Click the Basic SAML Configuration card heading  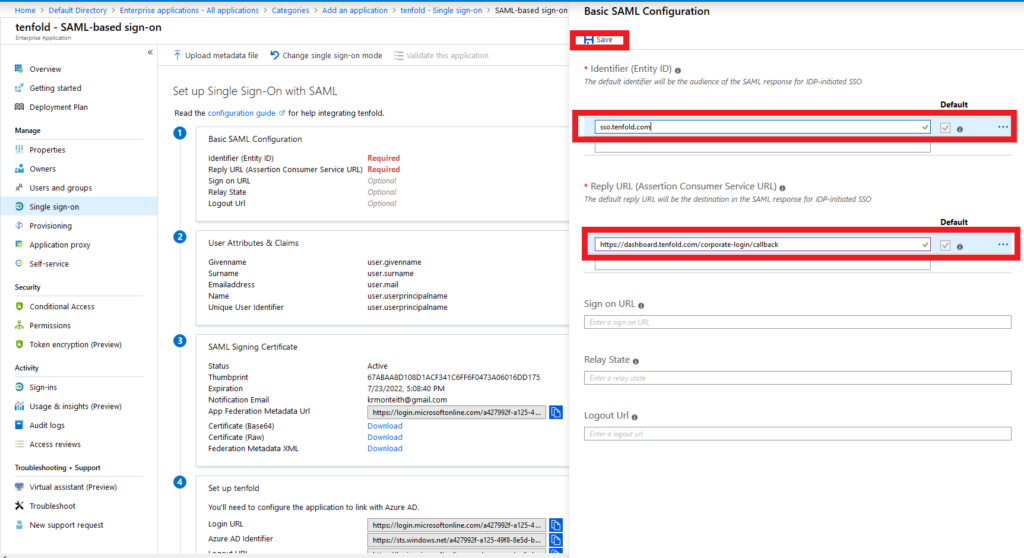tap(255, 139)
